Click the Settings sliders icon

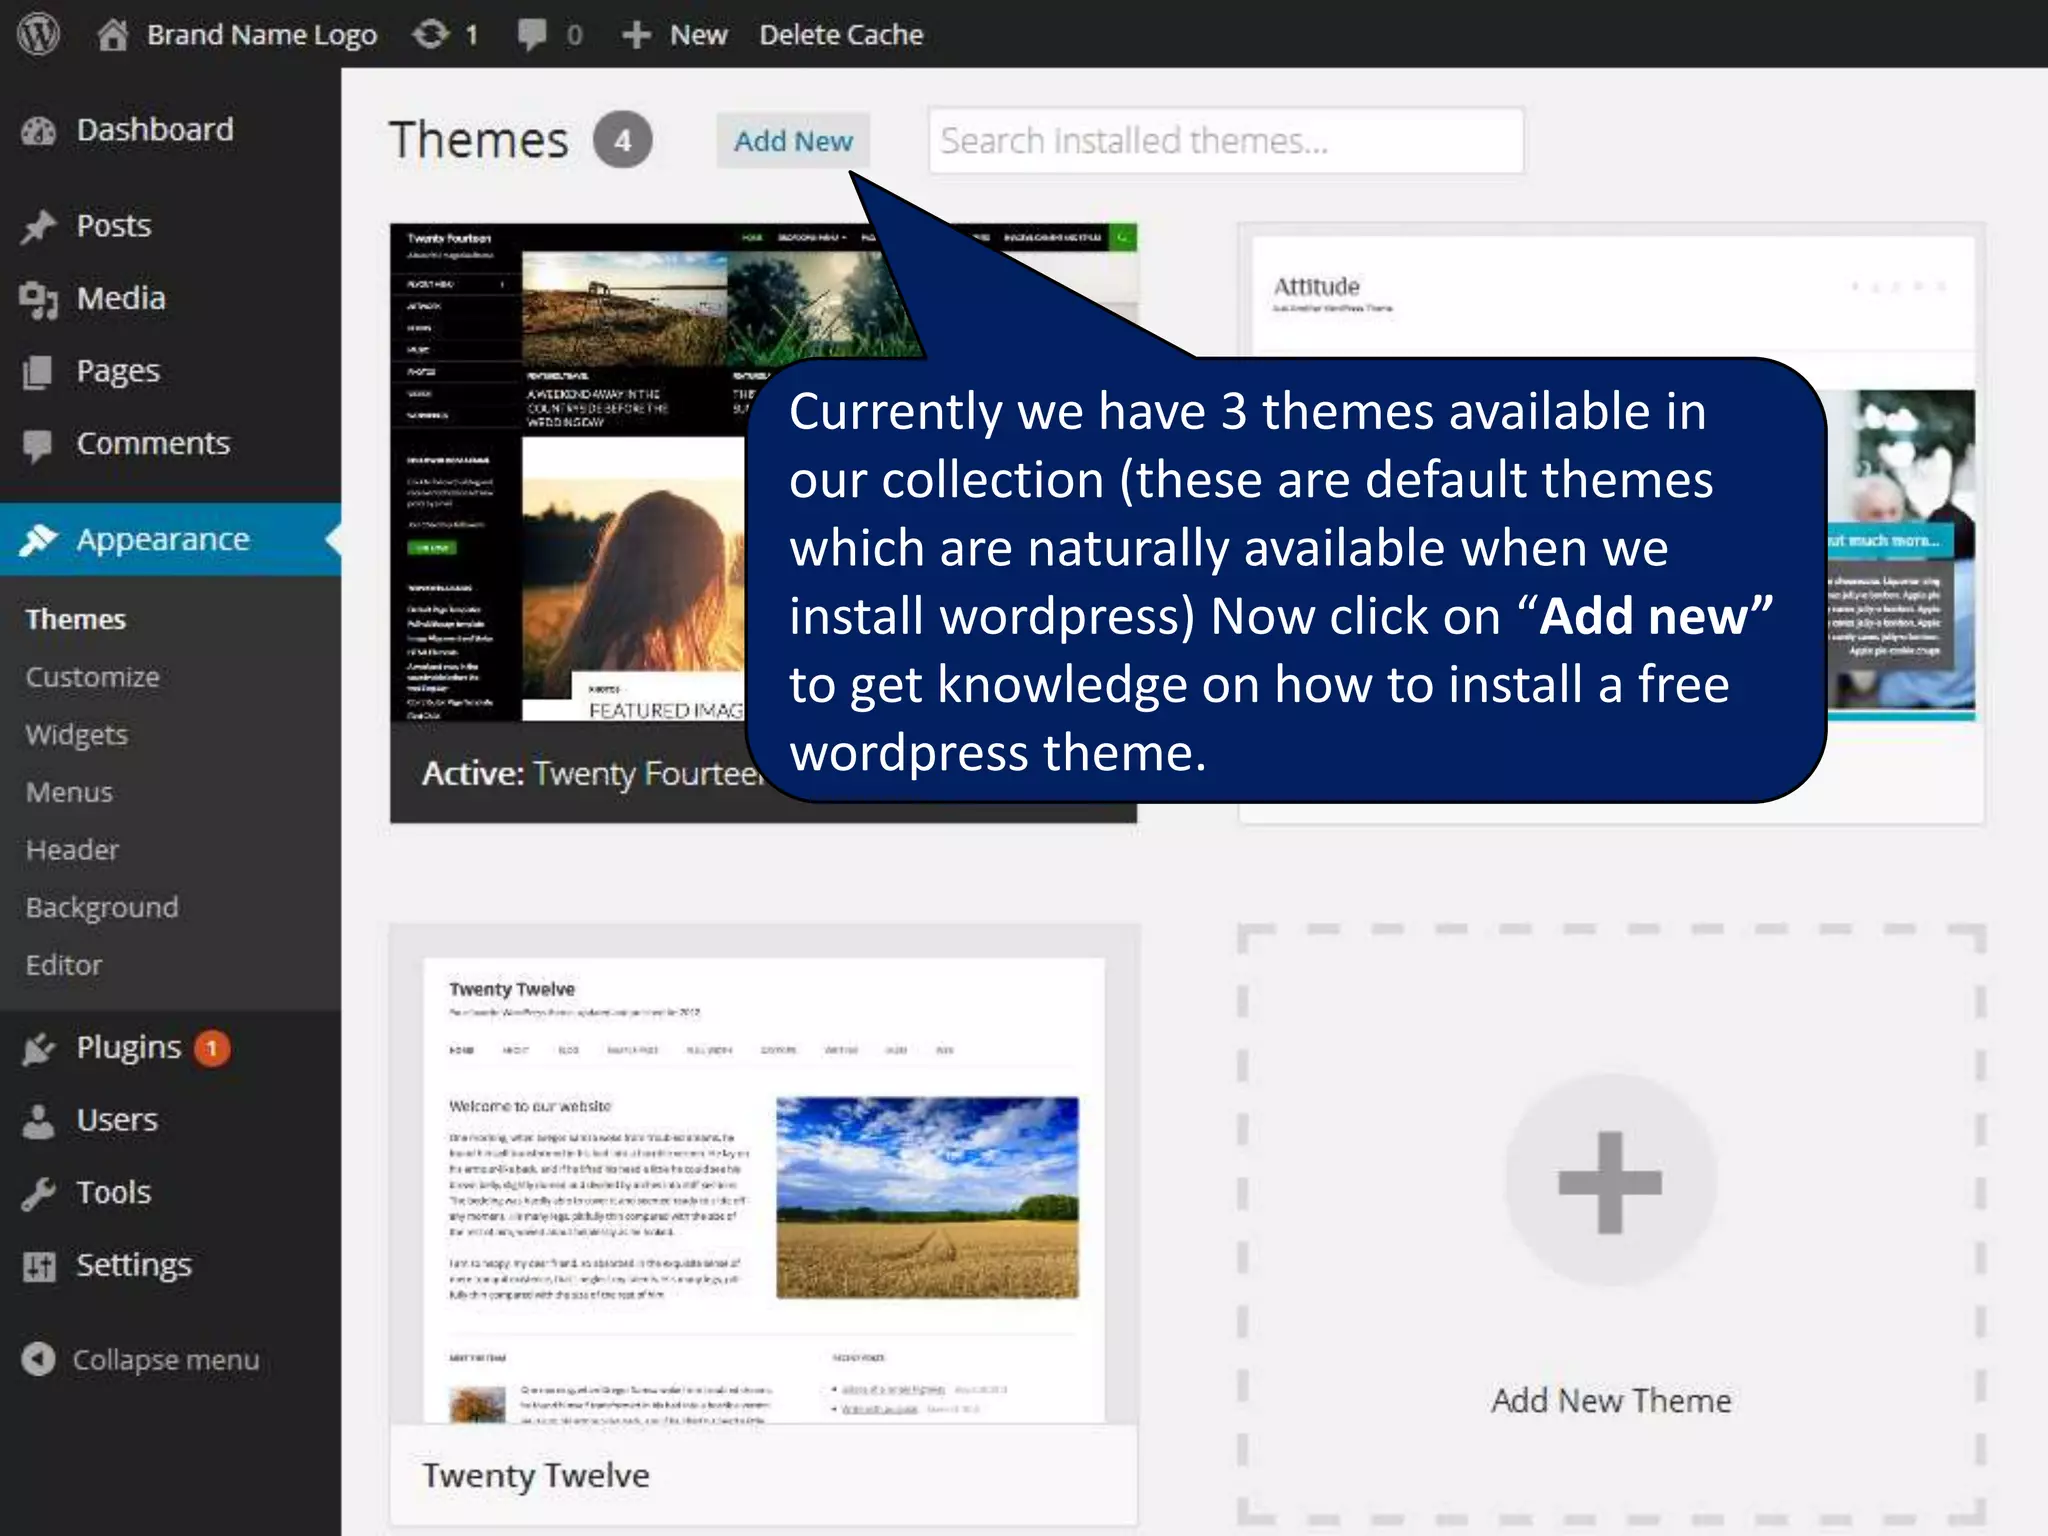point(39,1267)
